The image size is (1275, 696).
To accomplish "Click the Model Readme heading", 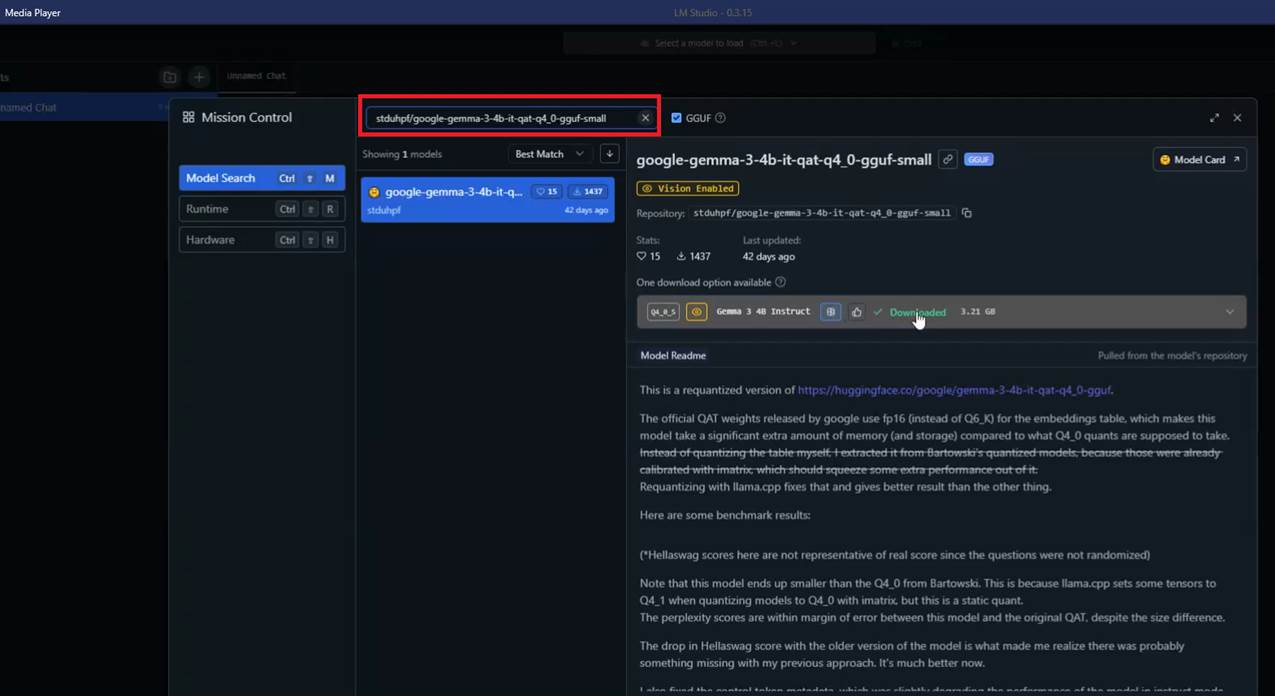I will 673,355.
